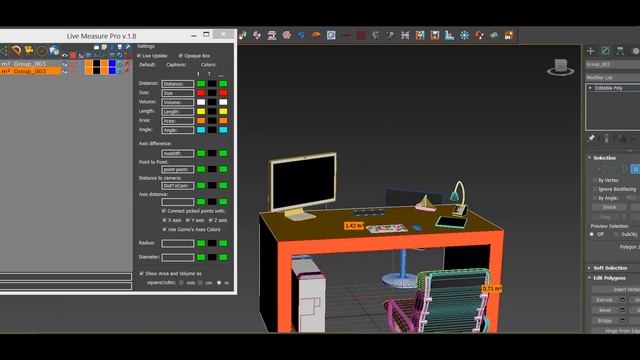Select the highlighted sub-object level icon in Selection
The height and width of the screenshot is (360, 640).
(636, 169)
